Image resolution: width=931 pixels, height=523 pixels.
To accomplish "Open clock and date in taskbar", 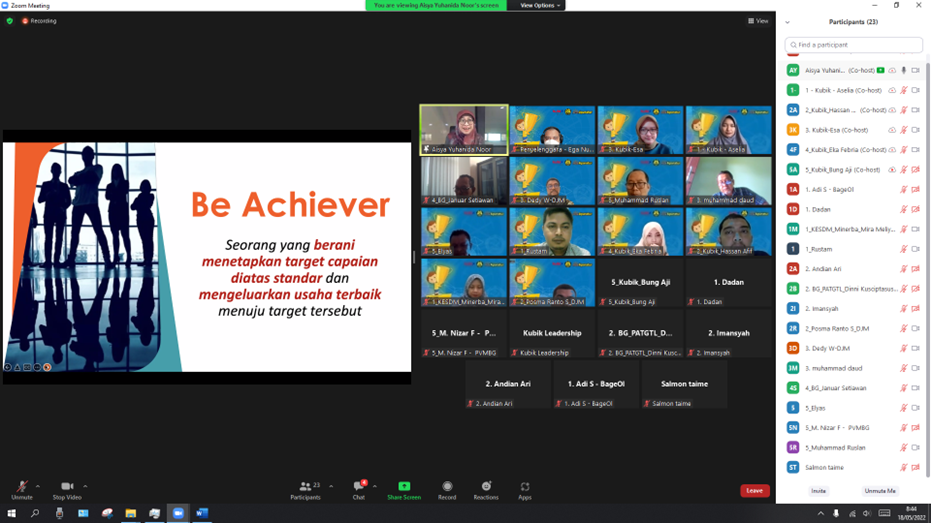I will tap(911, 514).
